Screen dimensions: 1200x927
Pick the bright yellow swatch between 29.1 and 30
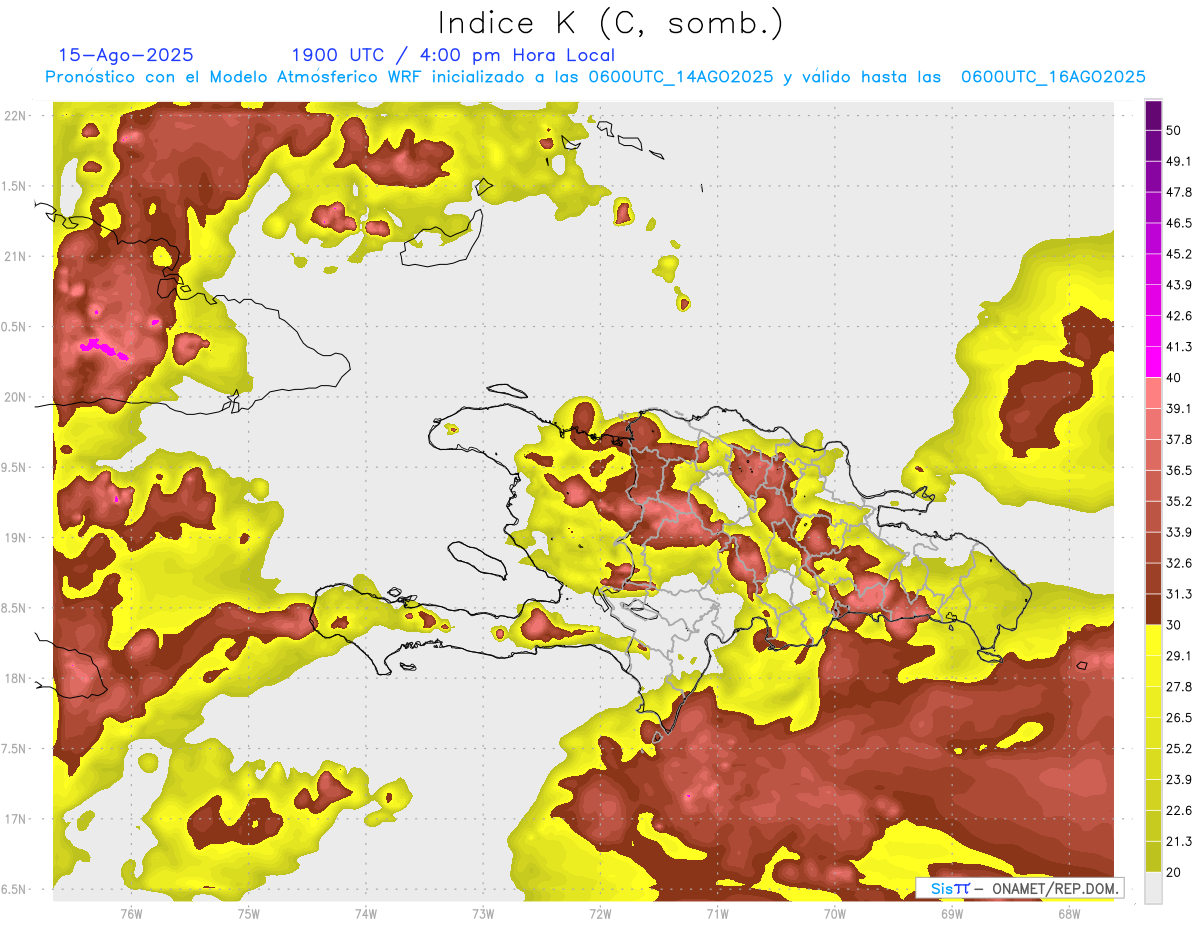coord(1153,641)
